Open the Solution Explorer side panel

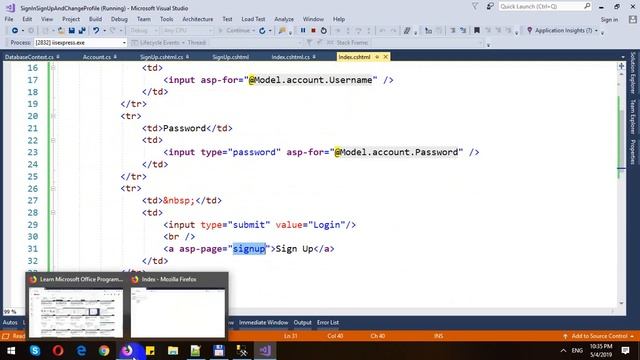point(633,73)
